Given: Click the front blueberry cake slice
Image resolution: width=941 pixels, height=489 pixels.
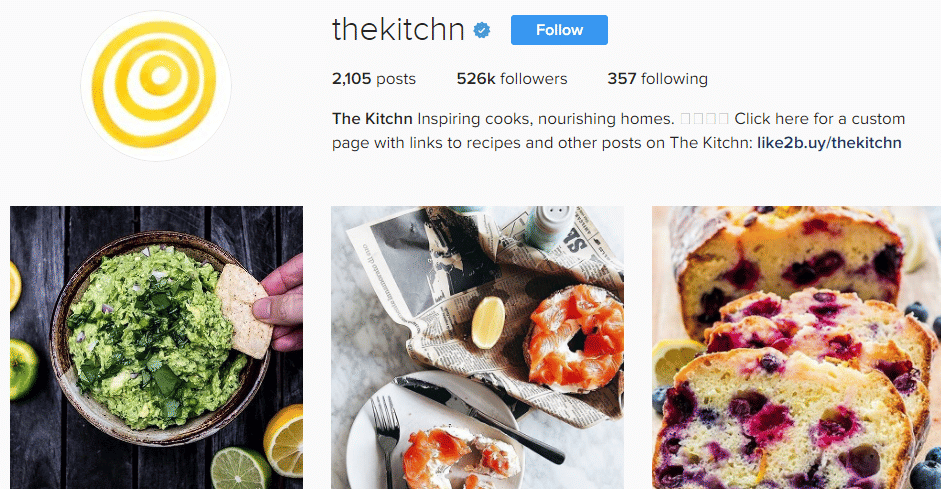Looking at the screenshot, I should point(780,420).
